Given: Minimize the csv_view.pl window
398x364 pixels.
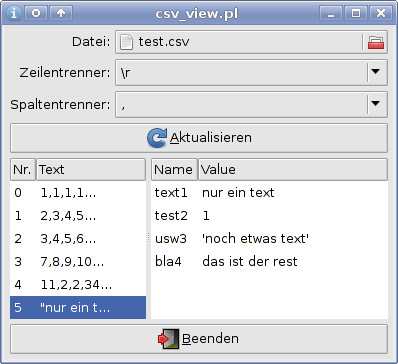Looking at the screenshot, I should pyautogui.click(x=331, y=13).
